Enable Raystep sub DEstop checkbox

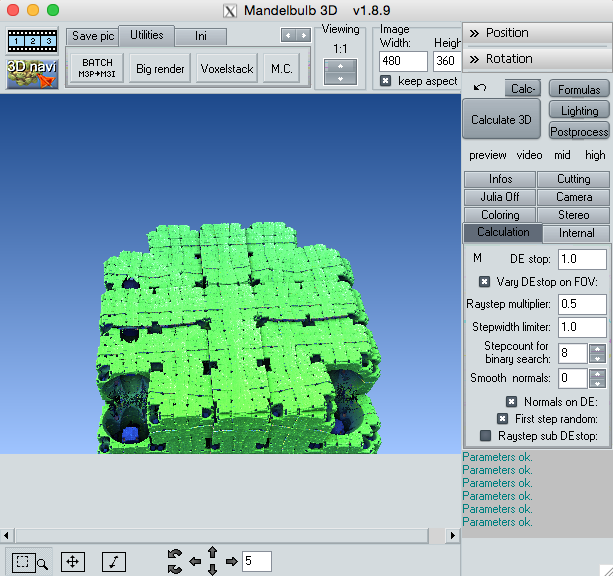pyautogui.click(x=485, y=436)
